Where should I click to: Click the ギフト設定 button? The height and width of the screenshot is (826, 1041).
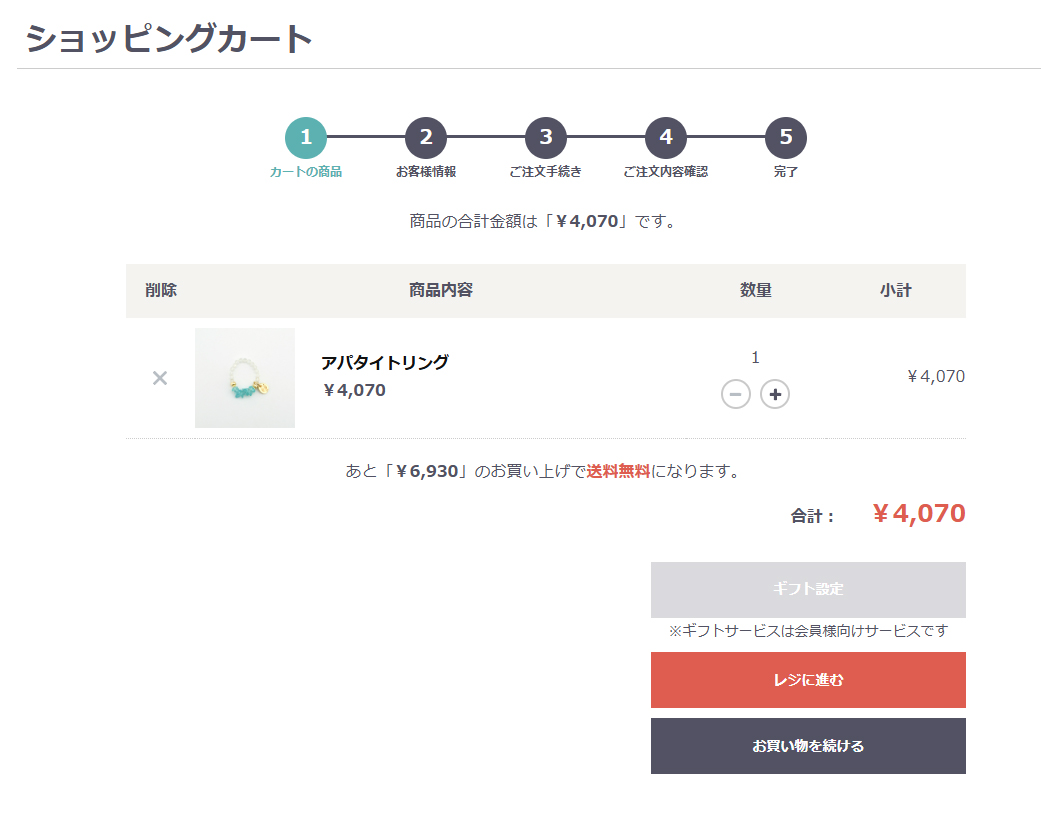[808, 590]
